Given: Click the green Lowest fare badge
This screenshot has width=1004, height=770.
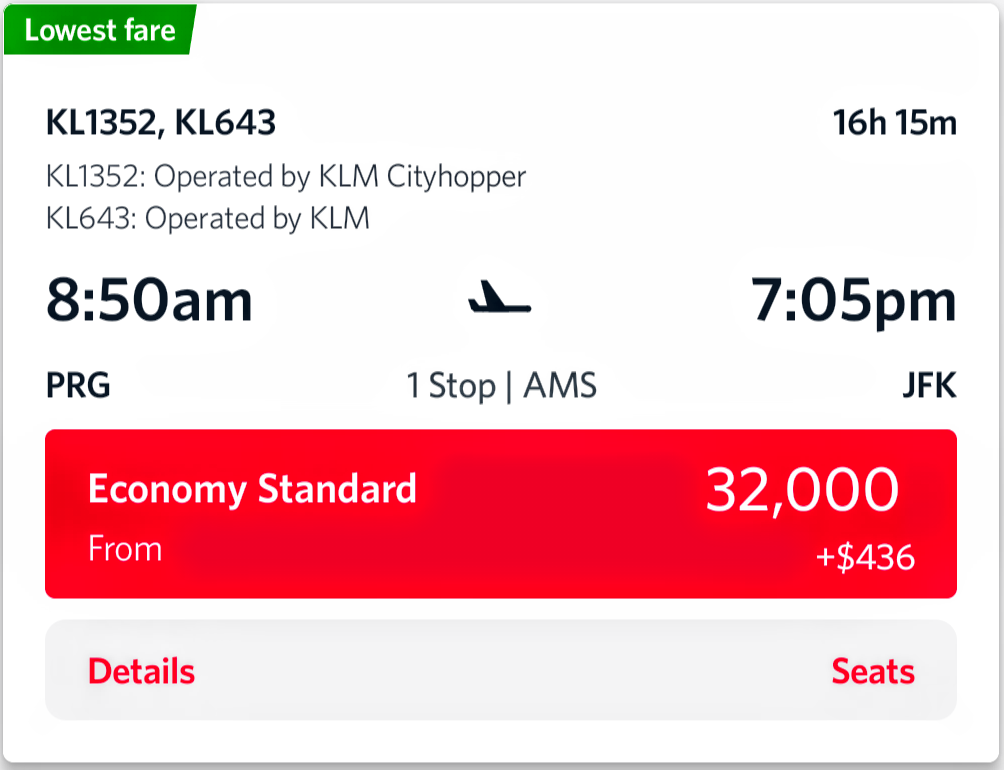Looking at the screenshot, I should [99, 30].
